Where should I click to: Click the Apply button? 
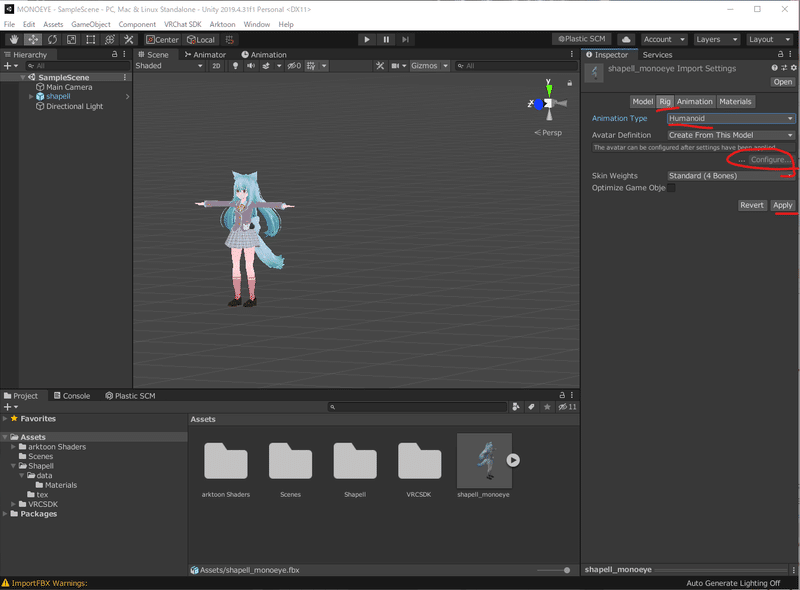point(782,205)
